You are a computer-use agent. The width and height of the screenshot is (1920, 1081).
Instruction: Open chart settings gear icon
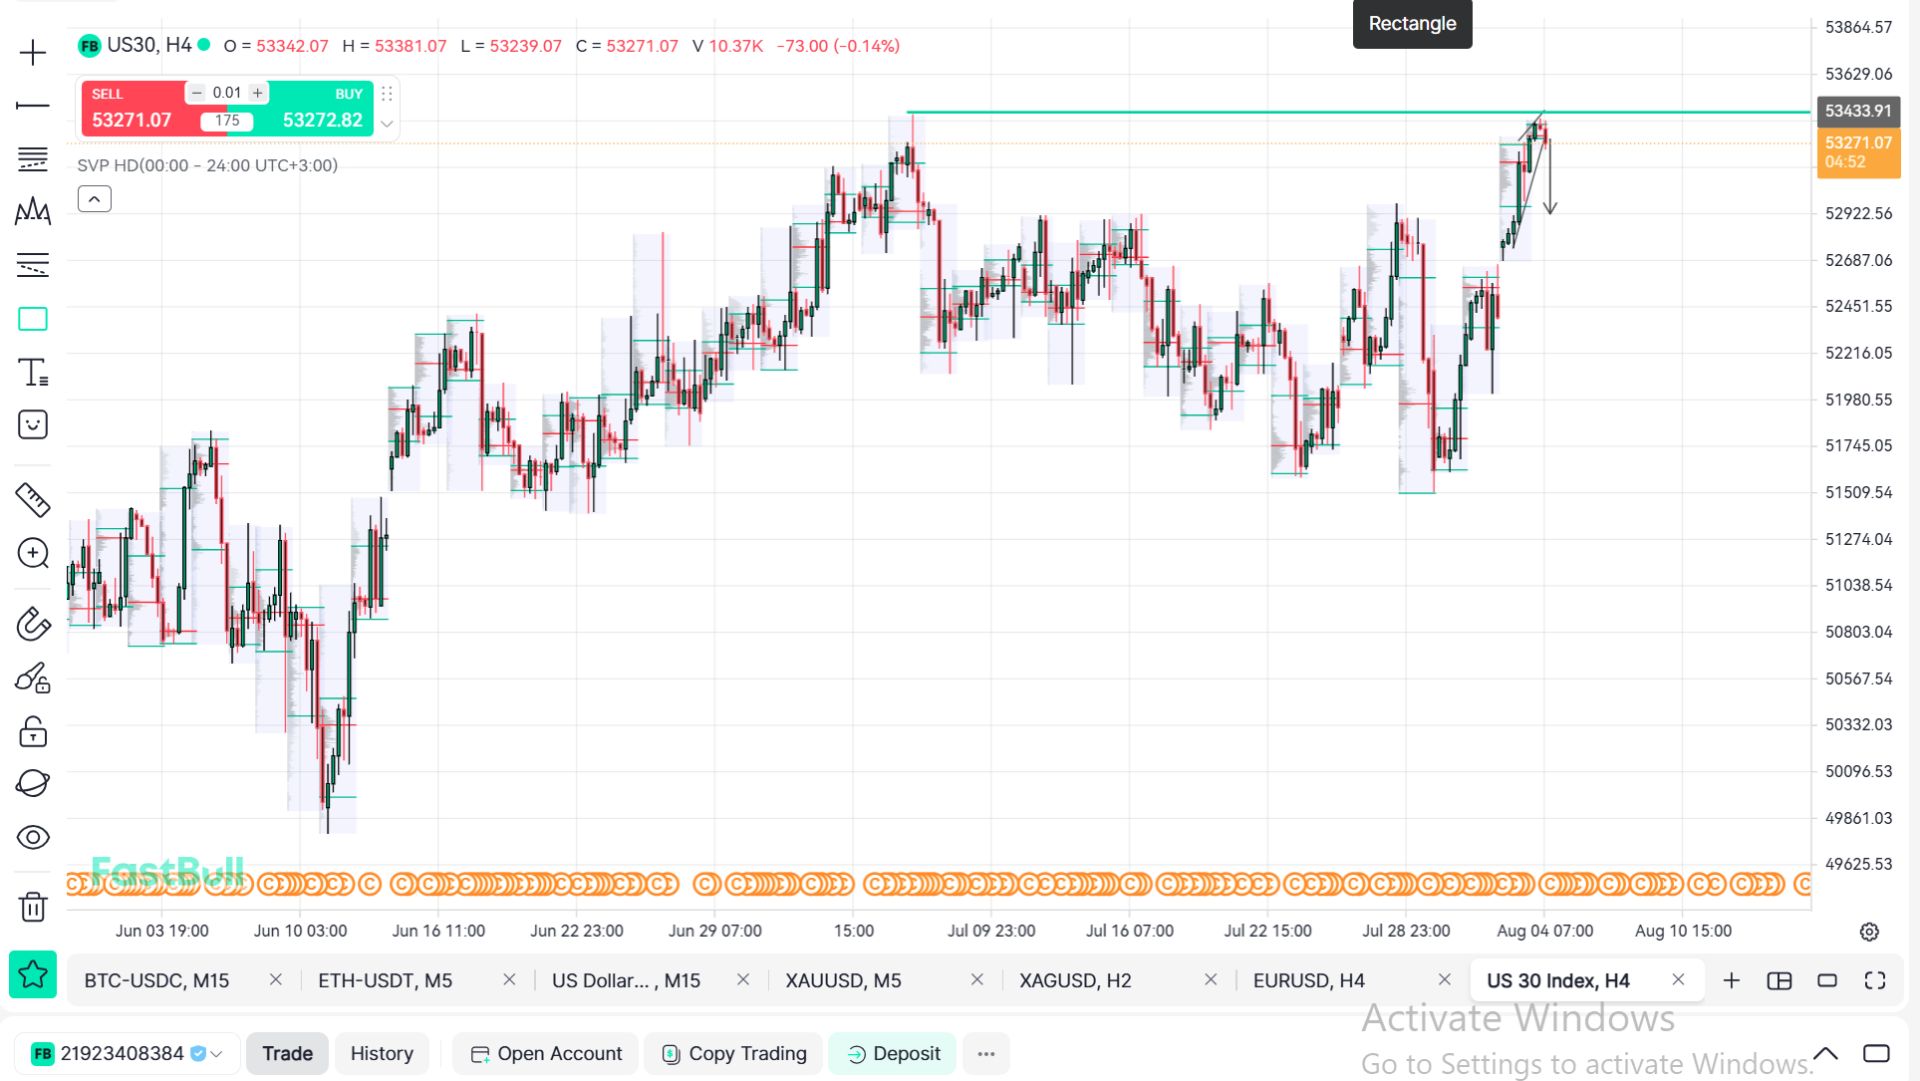click(1869, 932)
